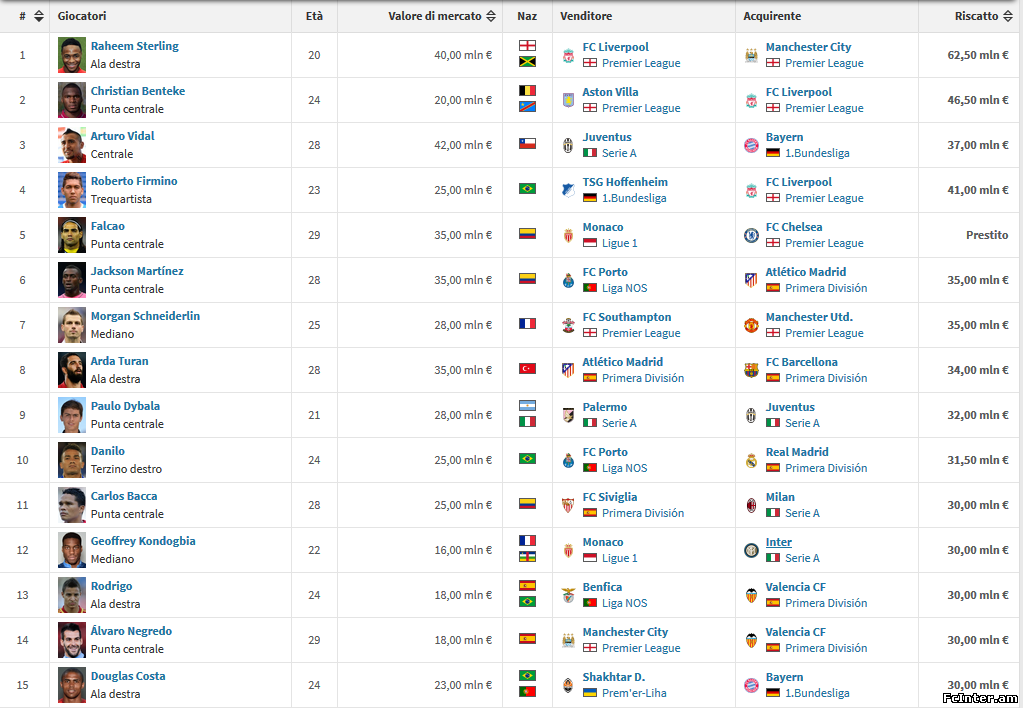The height and width of the screenshot is (708, 1023).
Task: Click the FC Chelsea crest in Falcao row
Action: click(752, 235)
